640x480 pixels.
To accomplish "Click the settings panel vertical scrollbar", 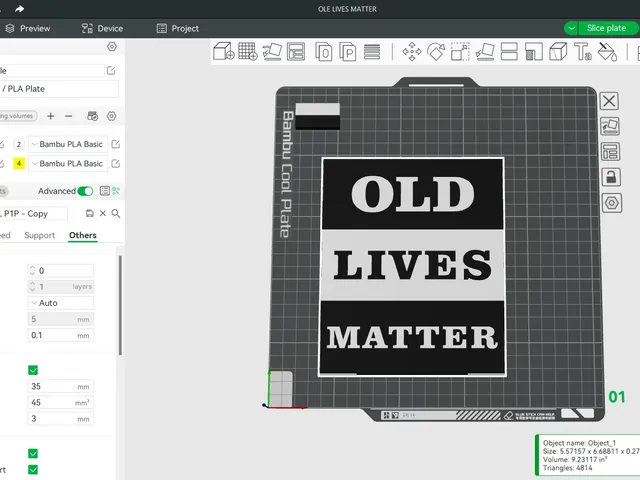I will tap(120, 305).
